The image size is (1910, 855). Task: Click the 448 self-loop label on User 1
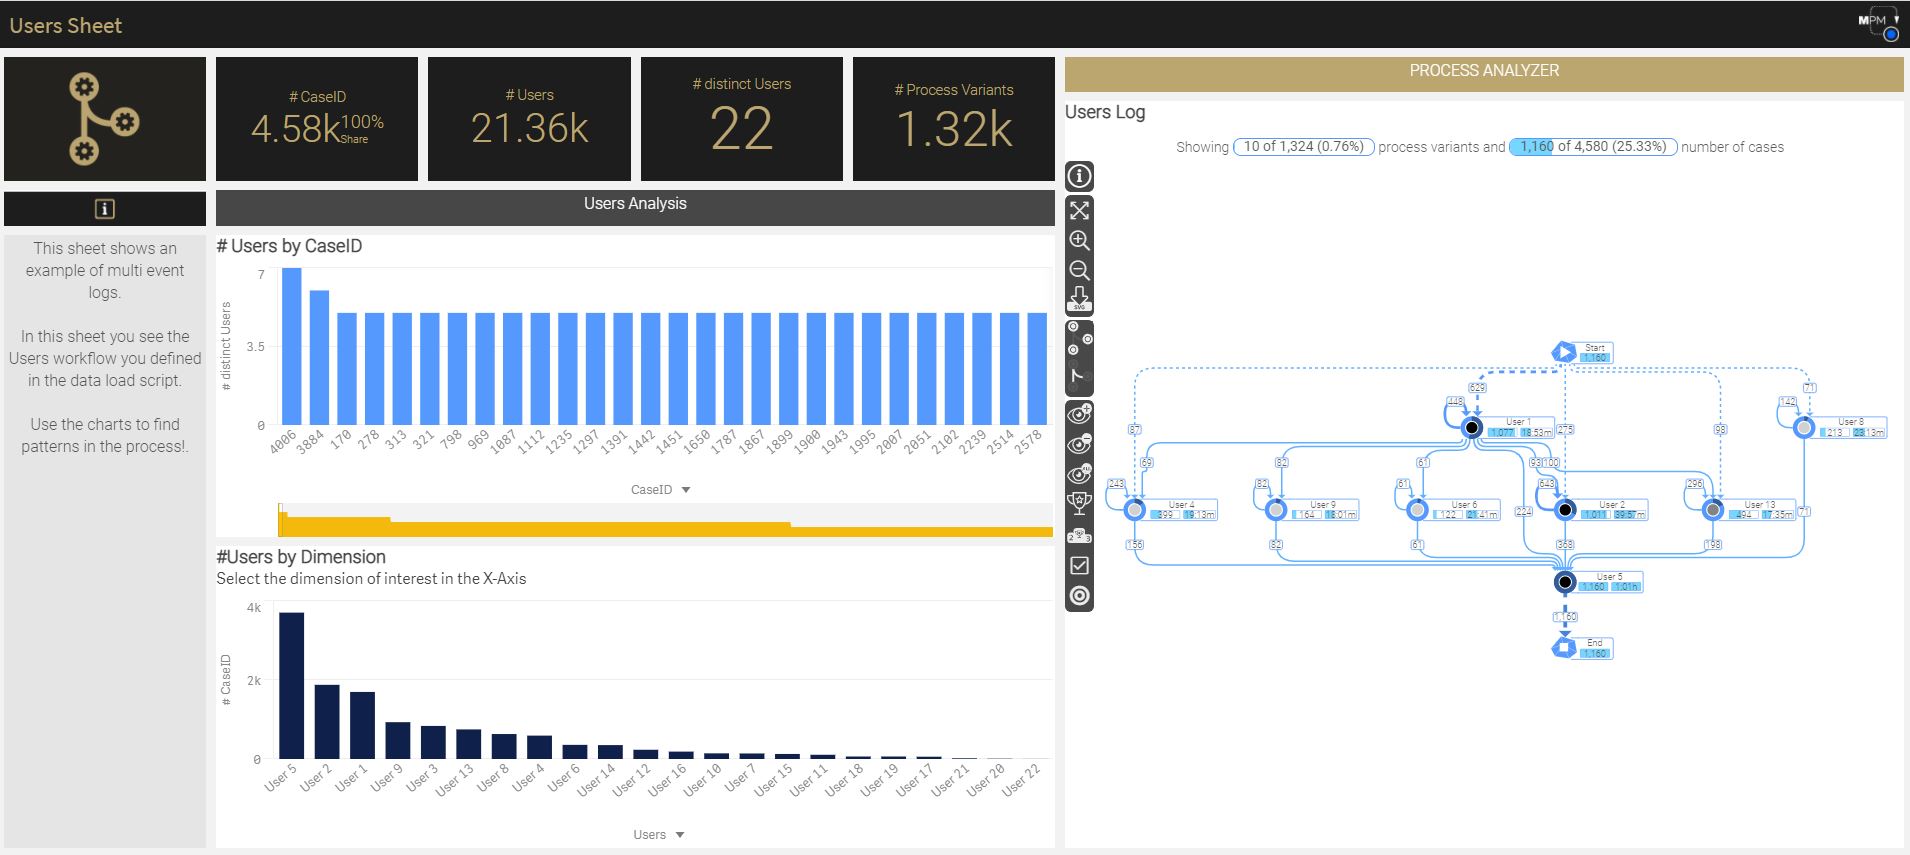tap(1455, 402)
